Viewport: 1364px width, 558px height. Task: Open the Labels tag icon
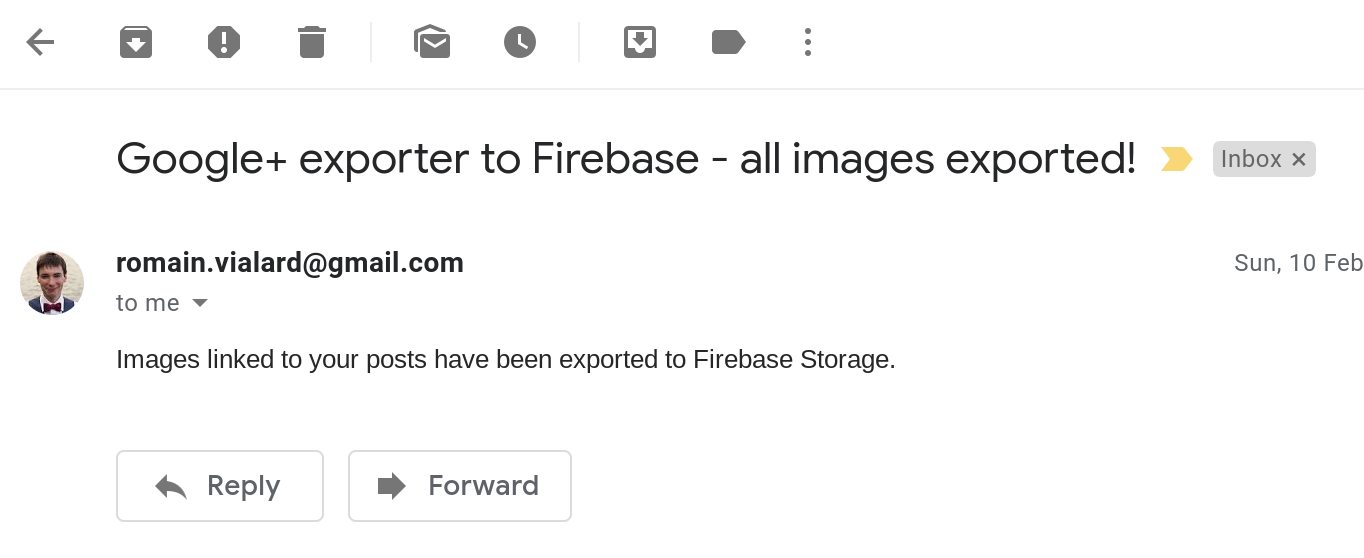point(728,42)
